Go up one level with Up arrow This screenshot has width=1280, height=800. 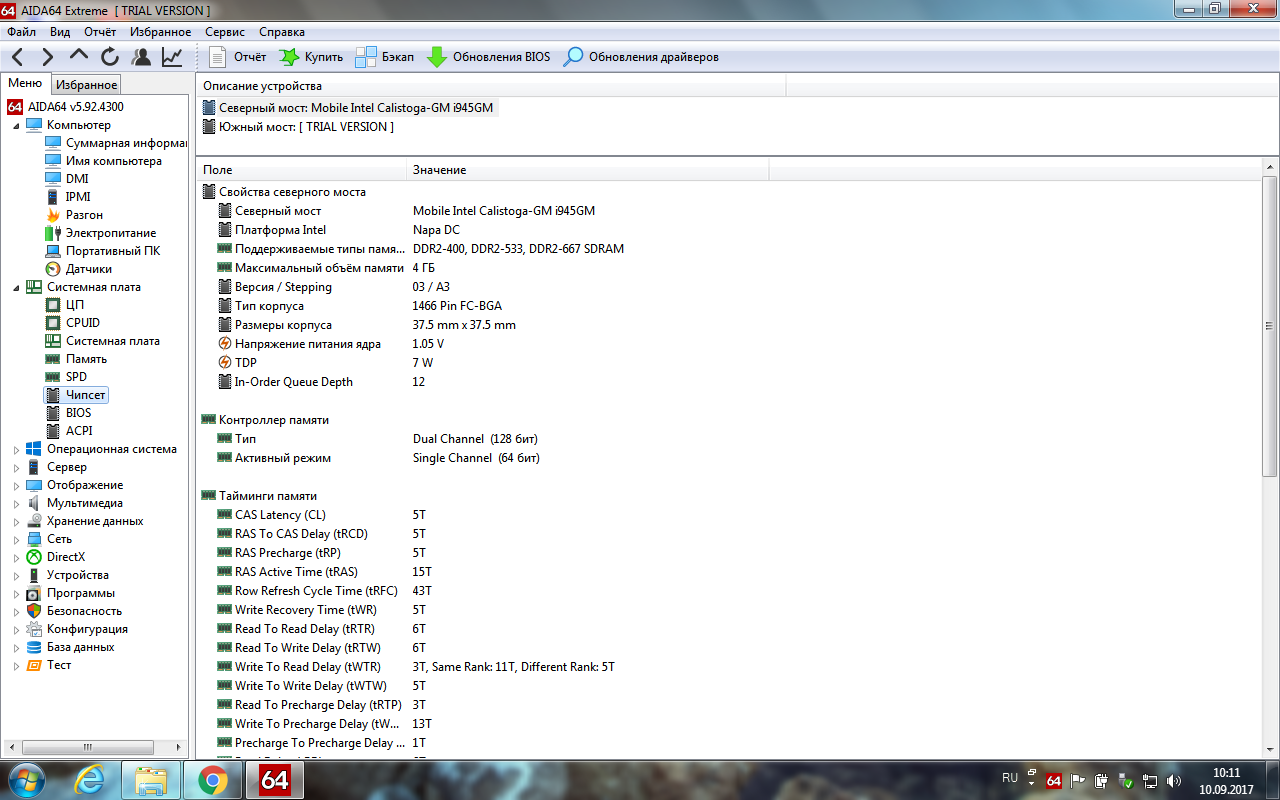[79, 57]
